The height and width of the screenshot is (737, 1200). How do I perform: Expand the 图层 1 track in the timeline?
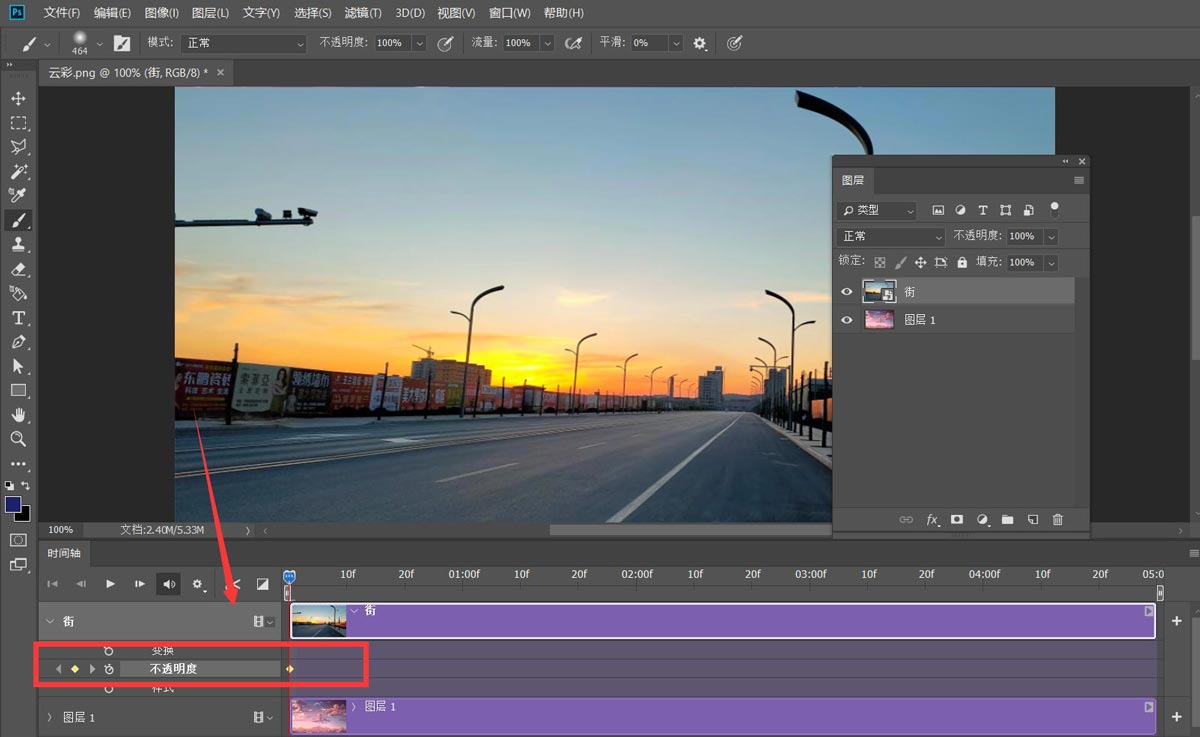pyautogui.click(x=50, y=717)
